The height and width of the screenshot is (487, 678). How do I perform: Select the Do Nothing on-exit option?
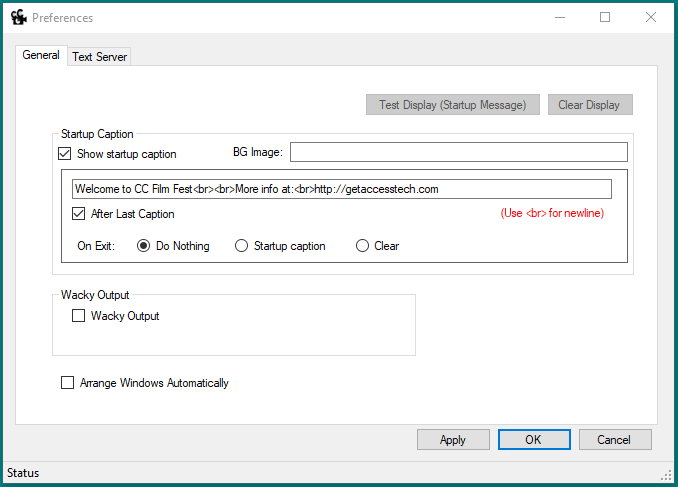coord(144,246)
